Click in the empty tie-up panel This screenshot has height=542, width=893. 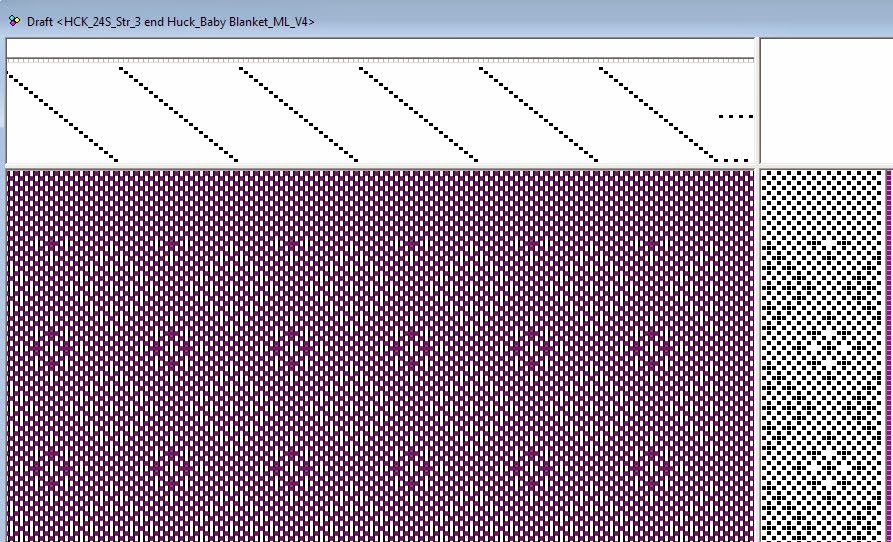pyautogui.click(x=827, y=101)
